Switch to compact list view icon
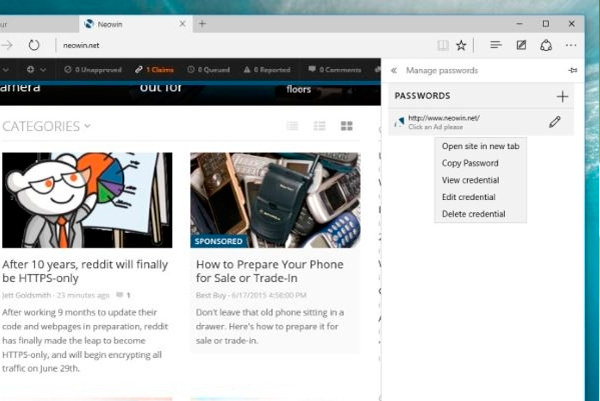Screen dimensions: 600x401 (293, 126)
